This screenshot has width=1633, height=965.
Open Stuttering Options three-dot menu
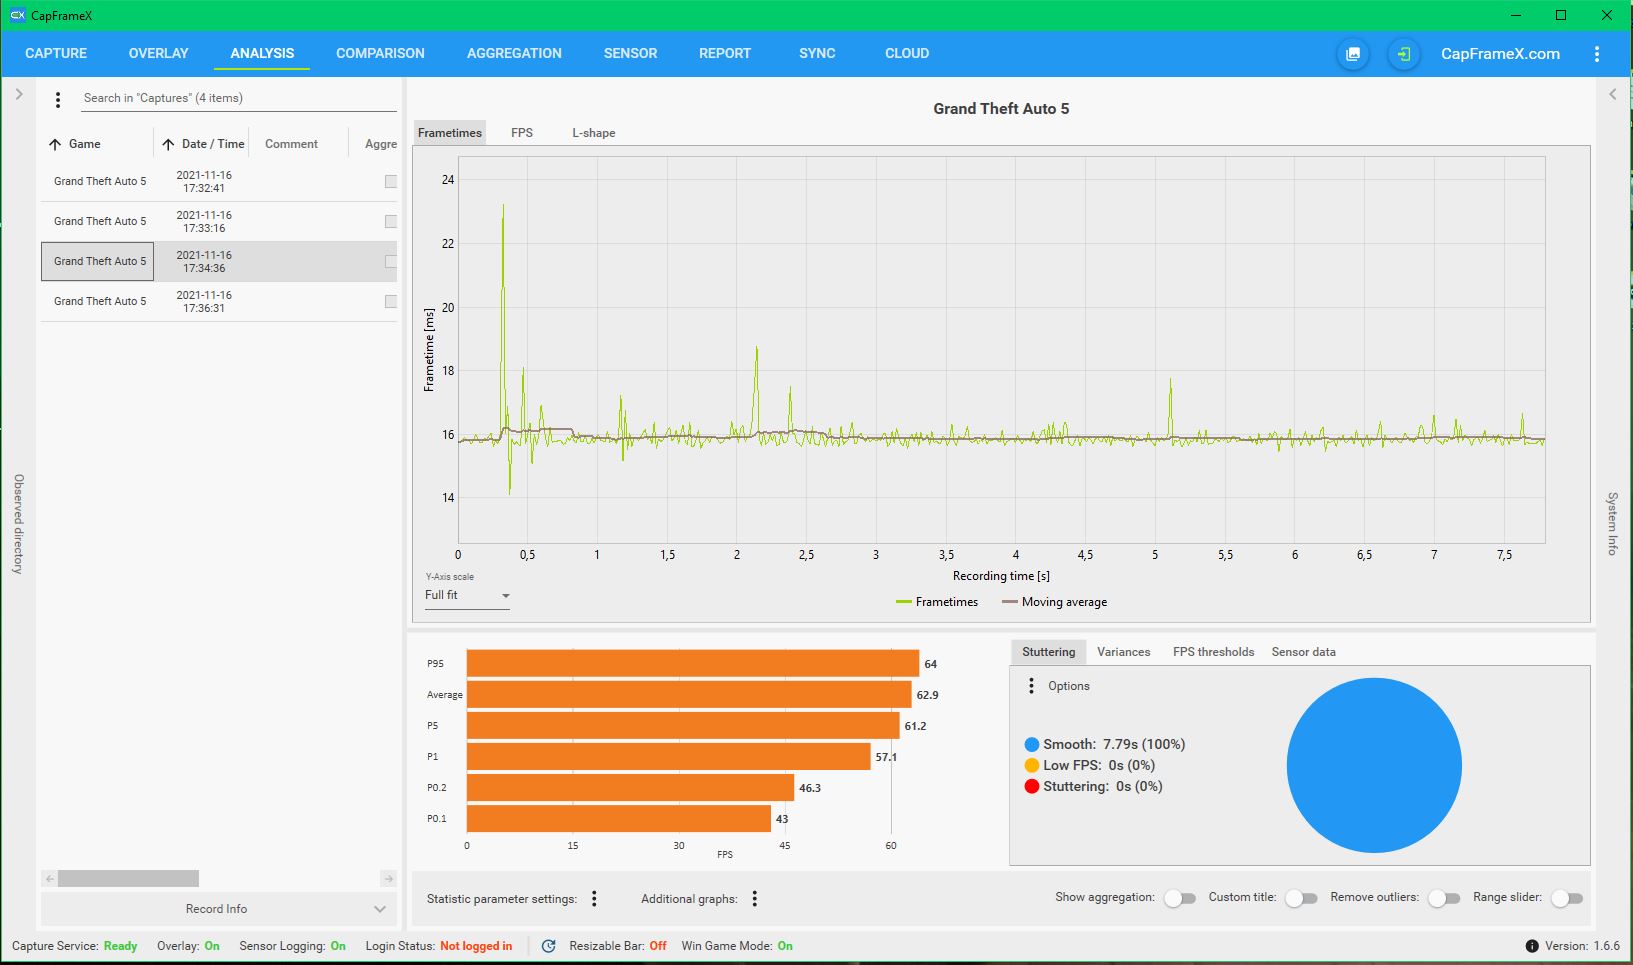(1031, 686)
